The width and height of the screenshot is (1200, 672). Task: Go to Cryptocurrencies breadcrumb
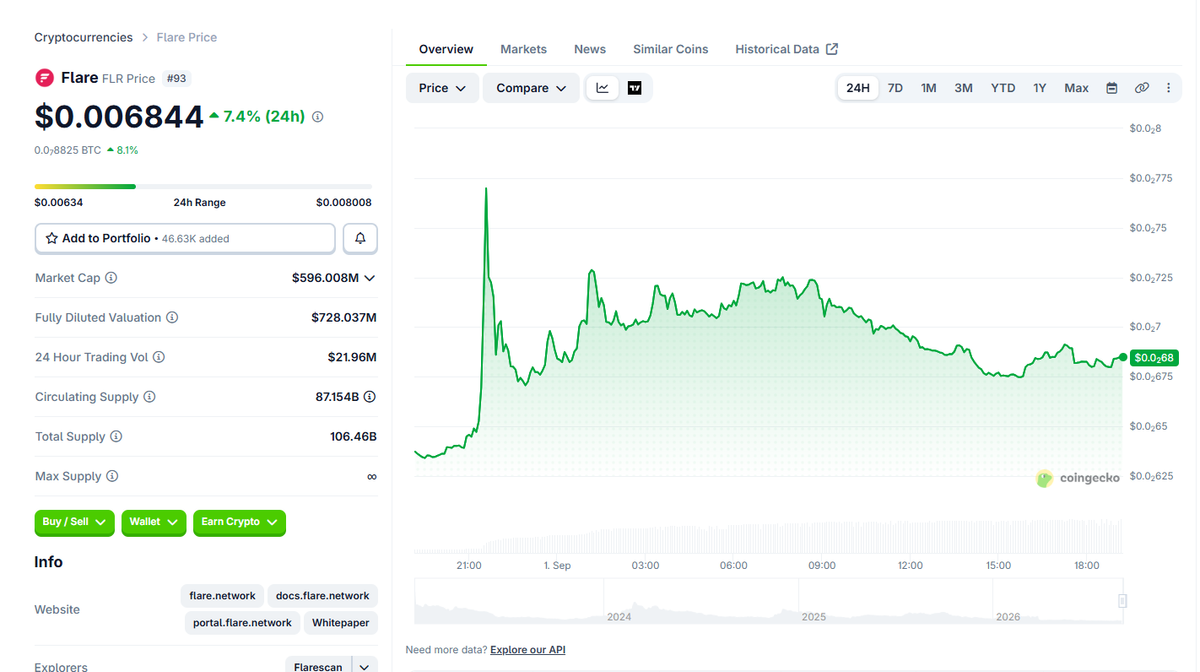point(83,37)
